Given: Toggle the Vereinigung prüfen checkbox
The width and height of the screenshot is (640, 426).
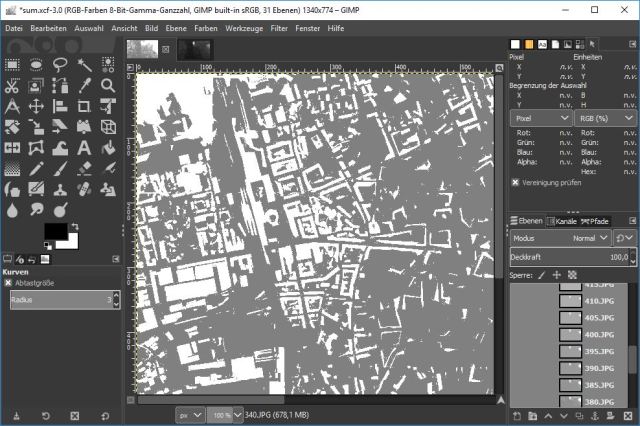Looking at the screenshot, I should point(515,182).
